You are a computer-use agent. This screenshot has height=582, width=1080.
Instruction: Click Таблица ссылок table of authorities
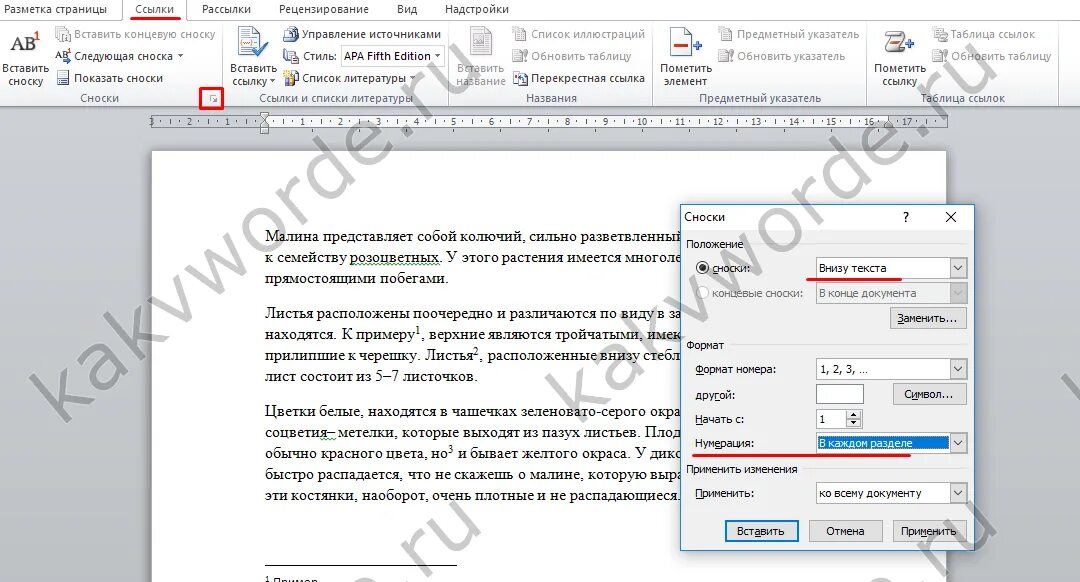pos(984,34)
